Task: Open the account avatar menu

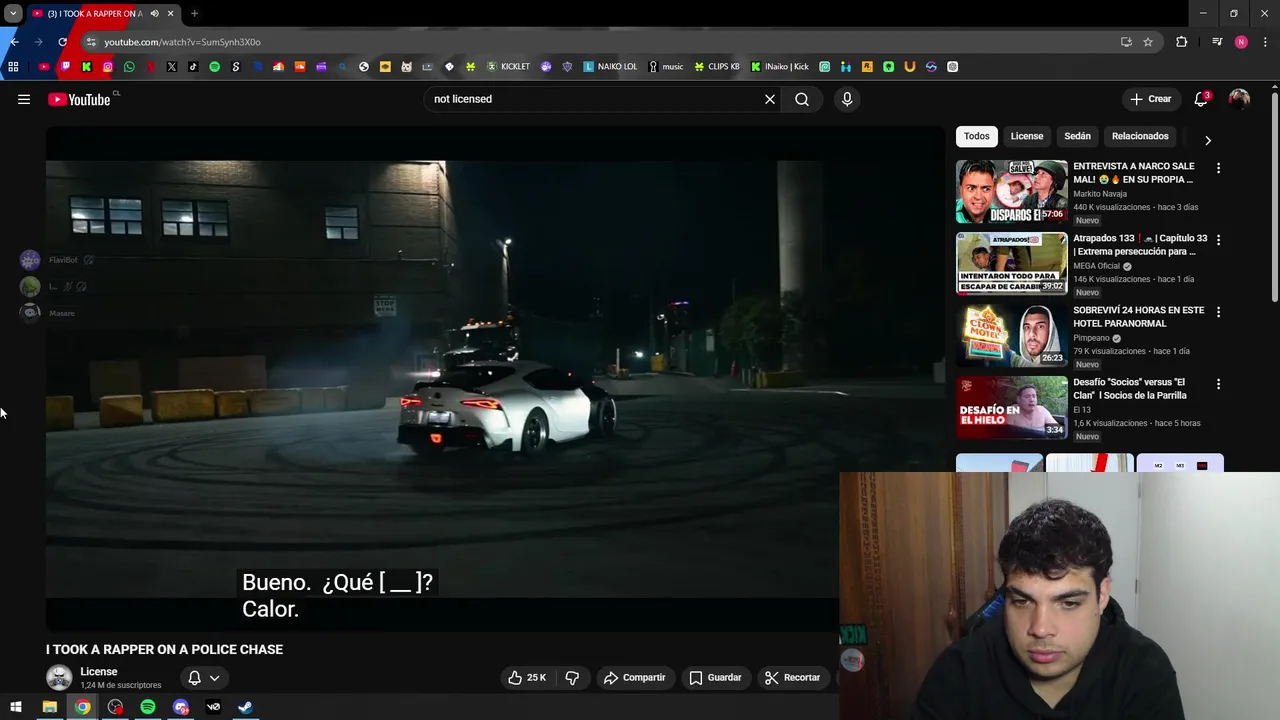Action: click(x=1239, y=99)
